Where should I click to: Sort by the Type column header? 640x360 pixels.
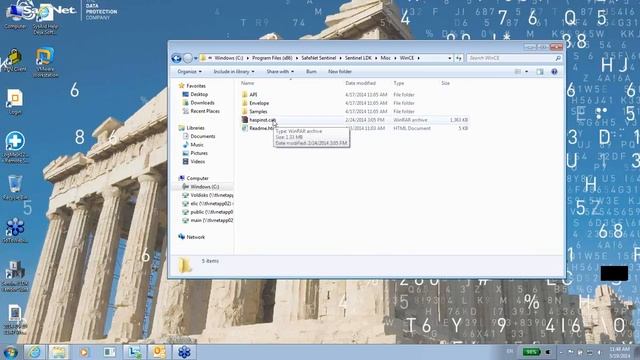tap(399, 83)
